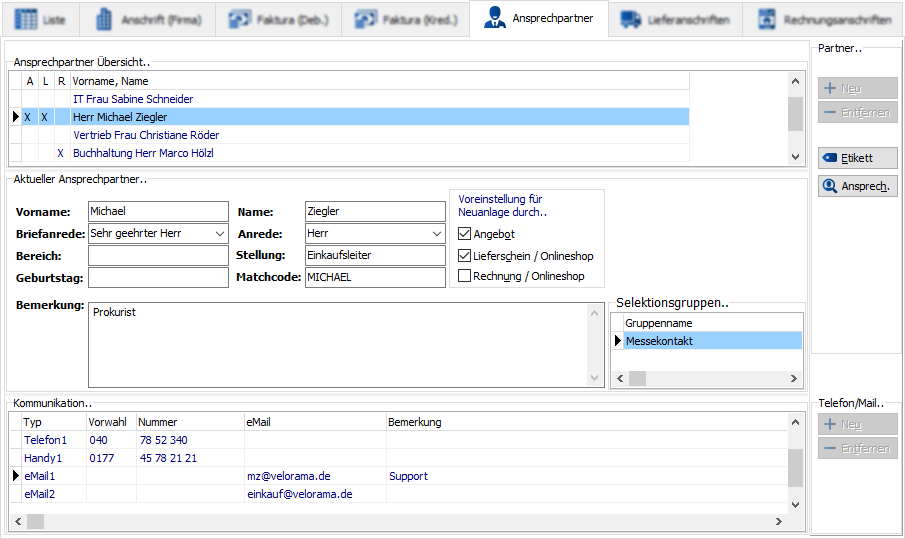Click the Lieferanschriften truck icon
Viewport: 905px width, 539px height.
click(x=630, y=20)
